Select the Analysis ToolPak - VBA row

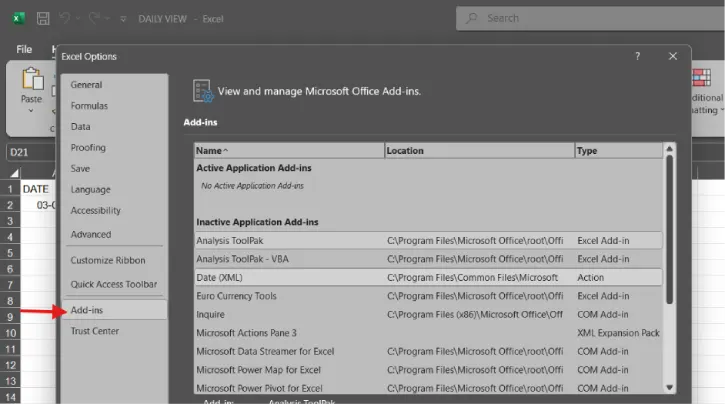click(x=428, y=259)
